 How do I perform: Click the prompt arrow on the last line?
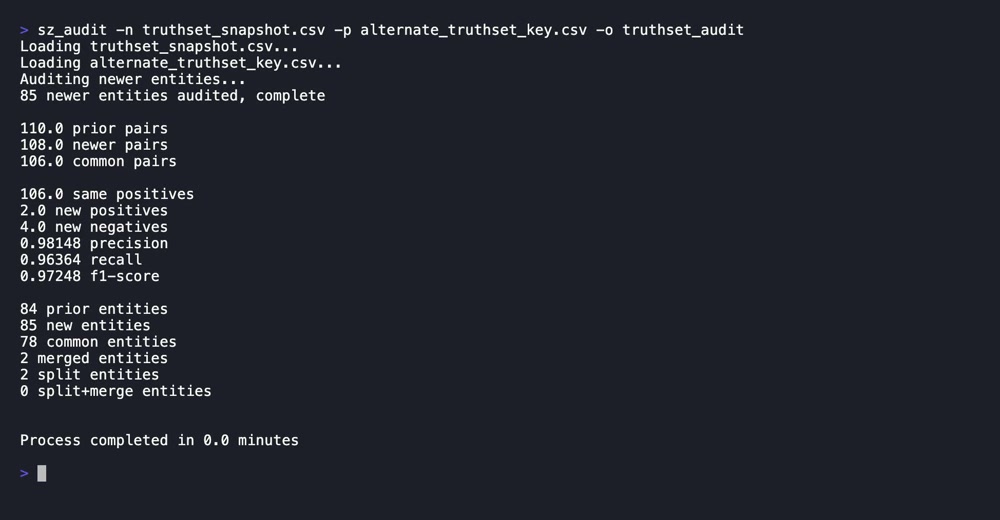pos(24,473)
